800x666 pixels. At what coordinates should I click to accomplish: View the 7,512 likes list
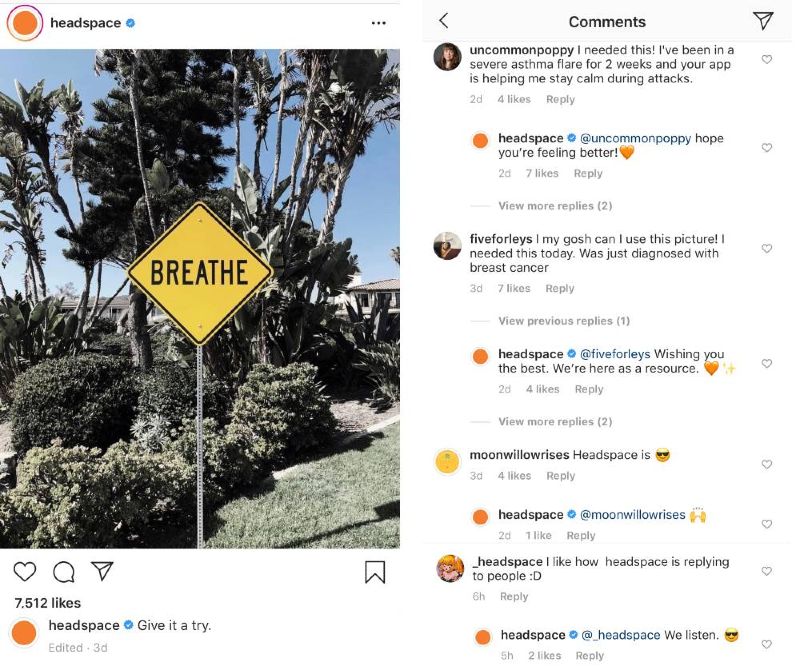click(x=48, y=603)
